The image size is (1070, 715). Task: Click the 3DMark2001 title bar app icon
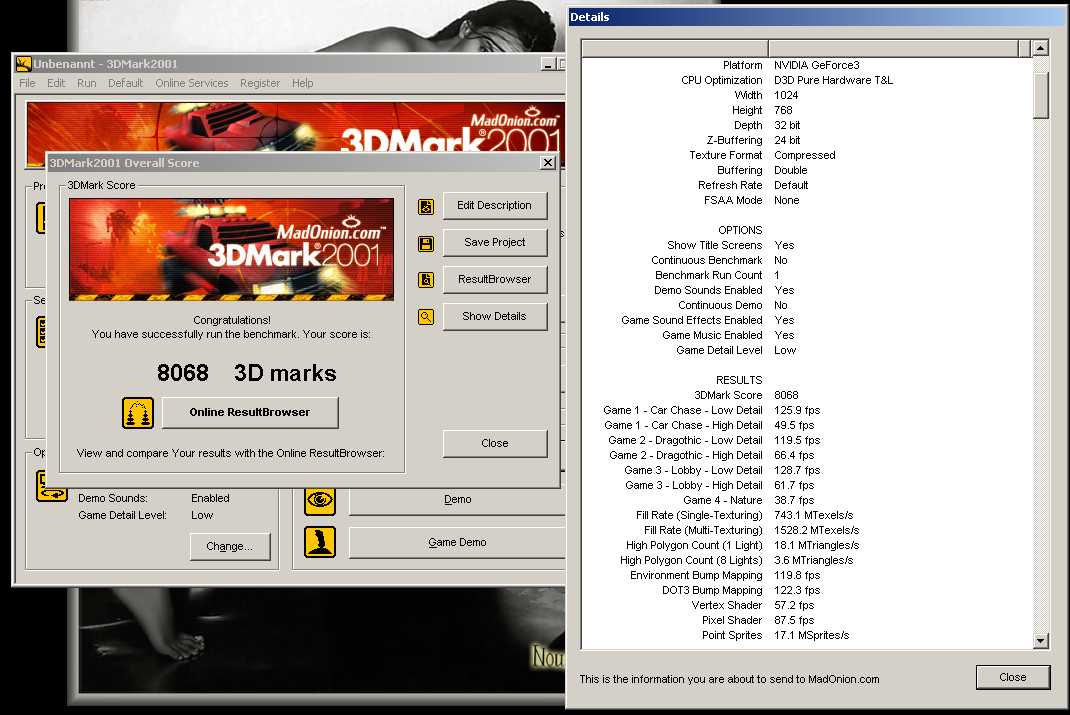pos(24,63)
